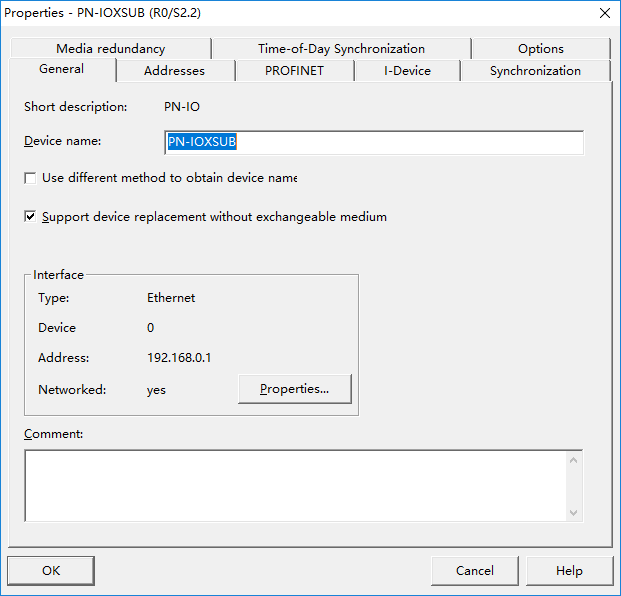Open the Addresses tab
This screenshot has height=596, width=621.
174,71
